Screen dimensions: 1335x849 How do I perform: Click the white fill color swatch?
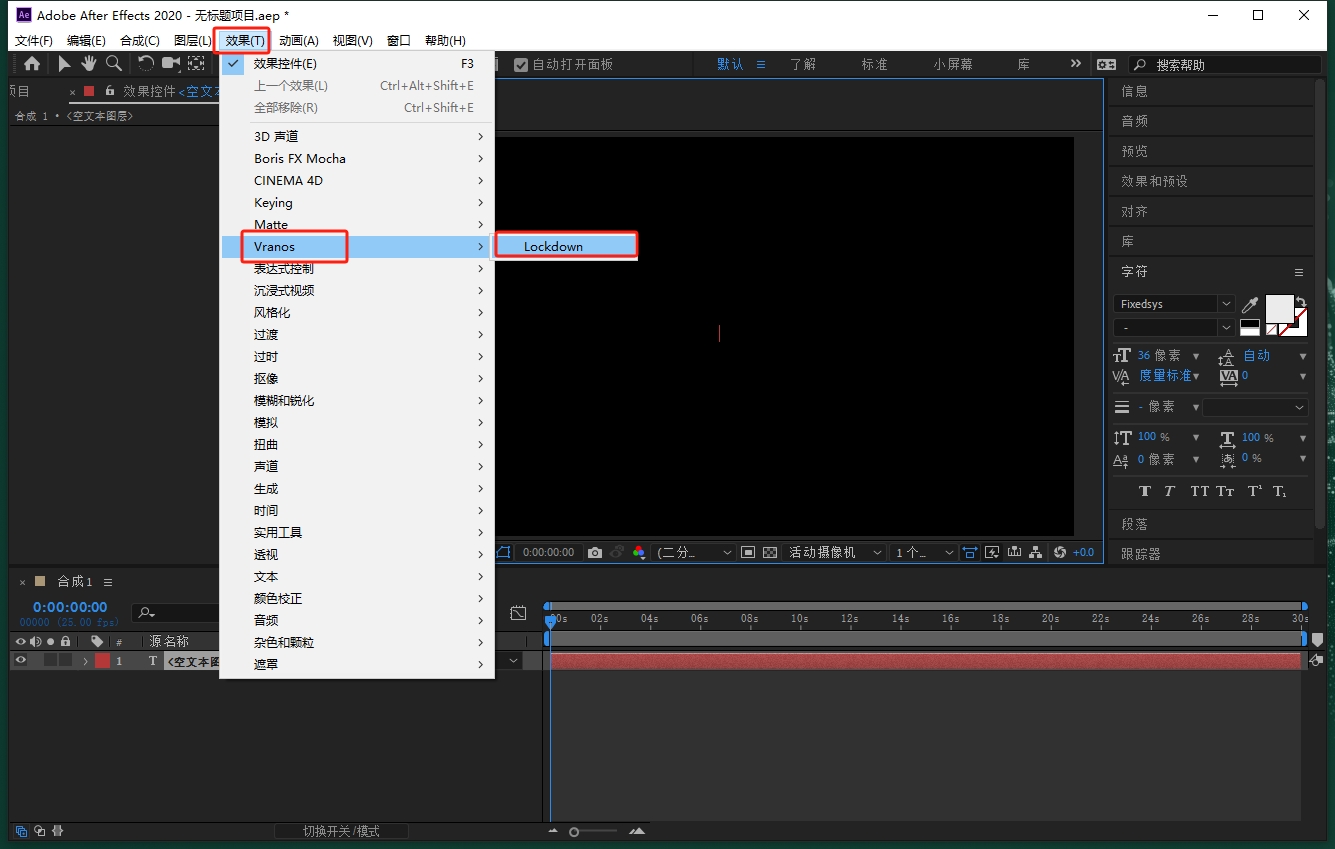pos(1279,309)
